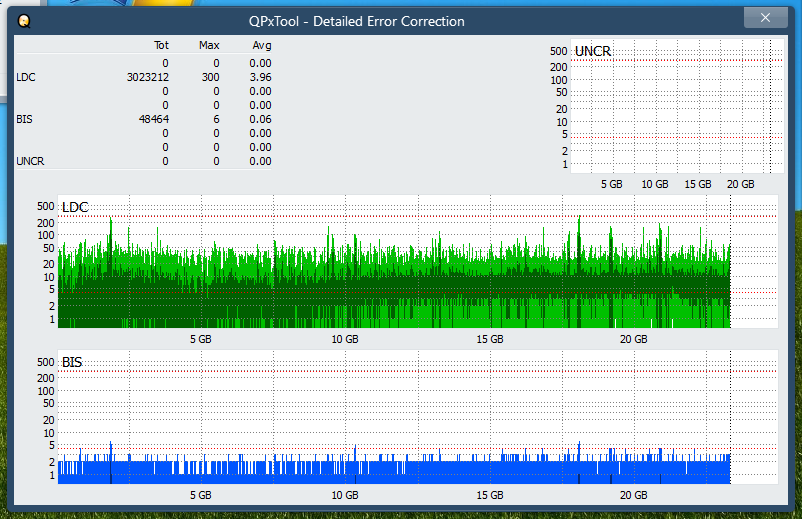
Task: Select the BIS average value 0.06
Action: (x=259, y=119)
